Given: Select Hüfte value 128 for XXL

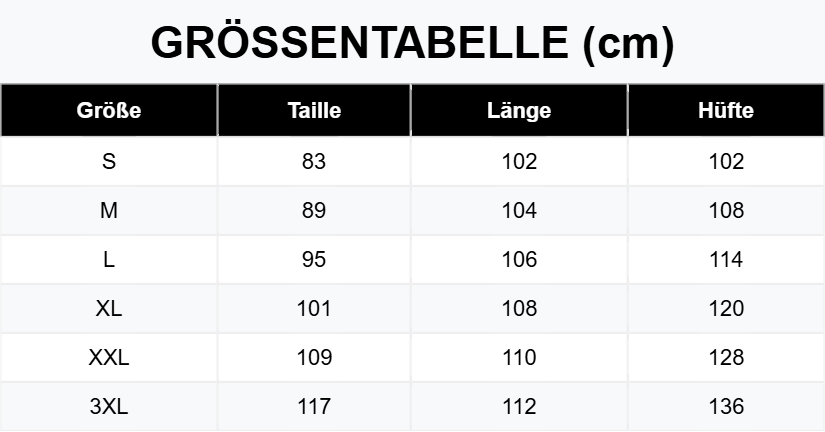Looking at the screenshot, I should pyautogui.click(x=726, y=357).
